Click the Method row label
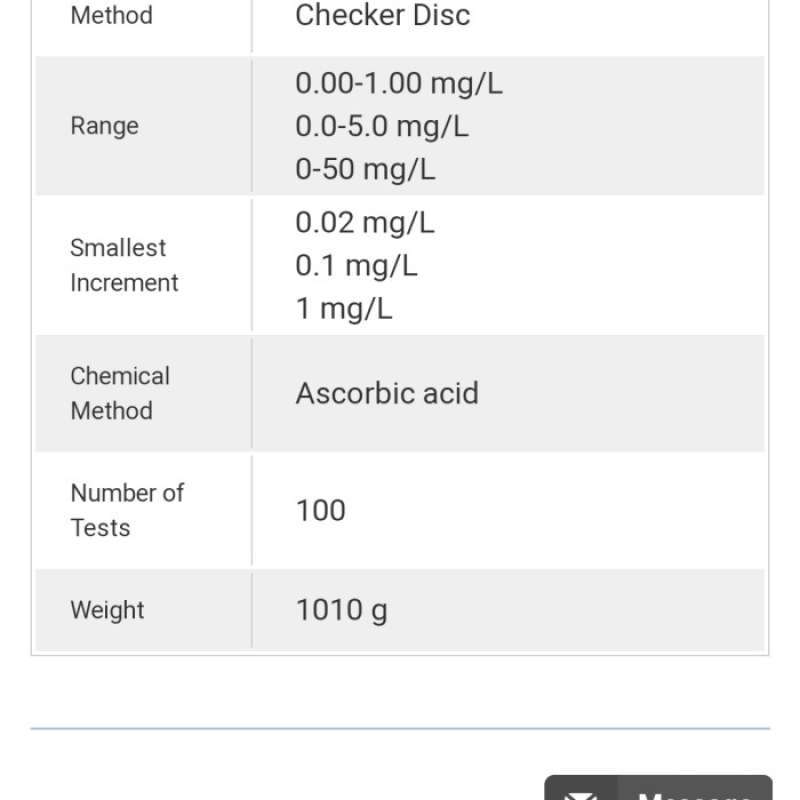Viewport: 800px width, 800px height. tap(111, 15)
